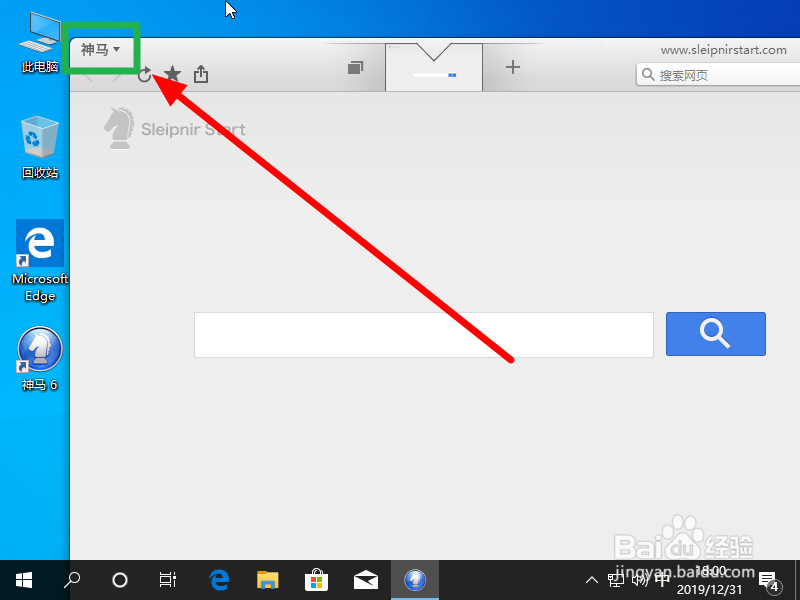Click the 2019/12/31 taskbar clock
This screenshot has width=800, height=600.
click(x=710, y=581)
